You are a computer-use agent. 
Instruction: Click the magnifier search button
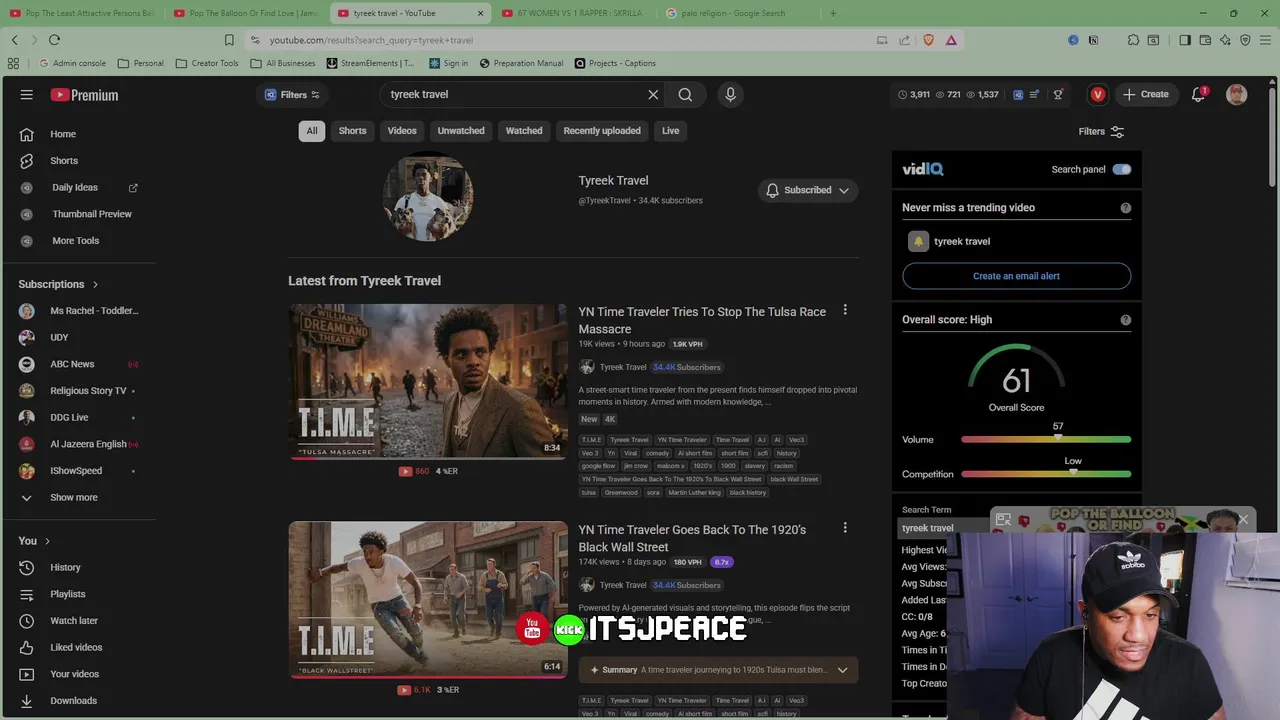(x=685, y=94)
